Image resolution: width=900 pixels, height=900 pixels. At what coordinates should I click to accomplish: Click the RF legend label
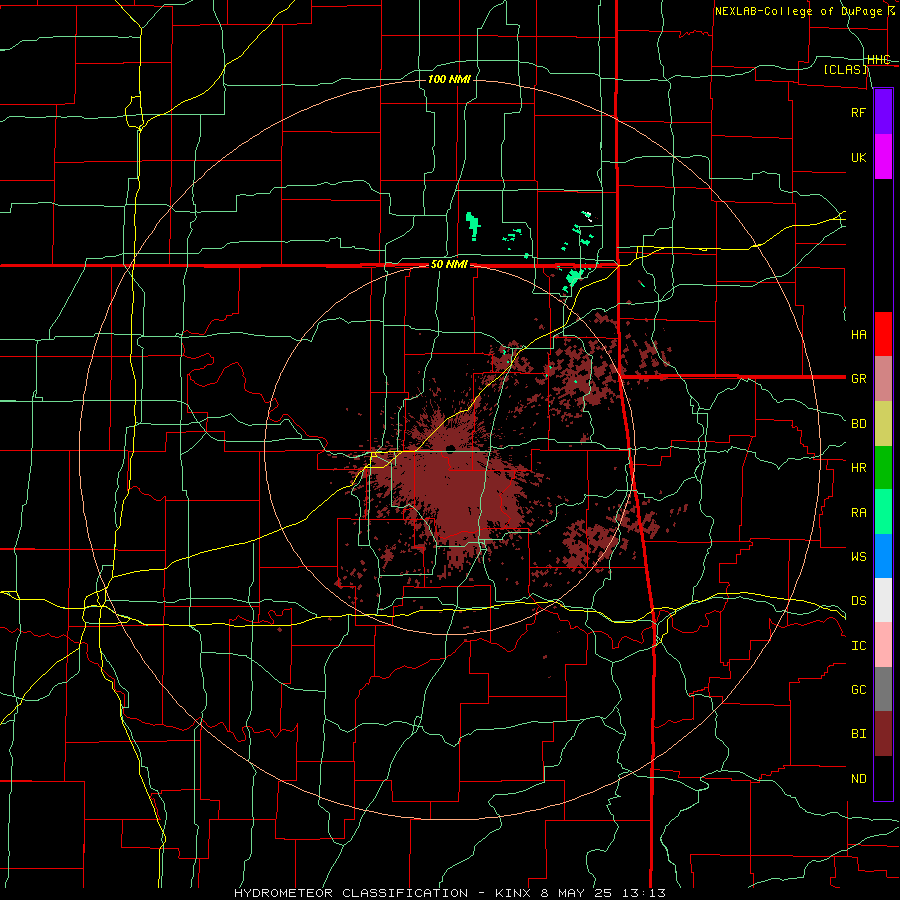858,112
